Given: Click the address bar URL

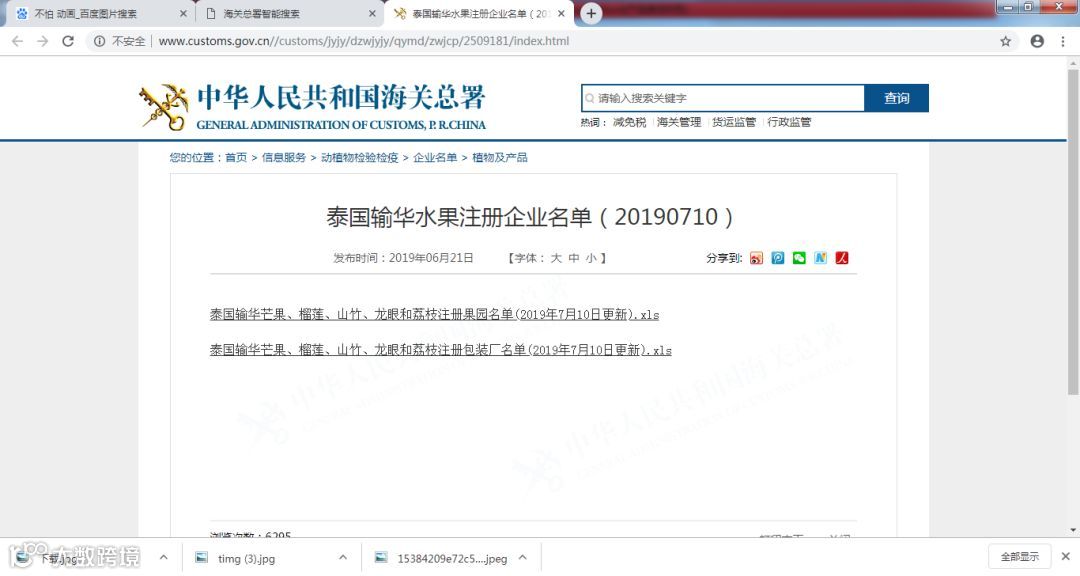Looking at the screenshot, I should tap(364, 41).
